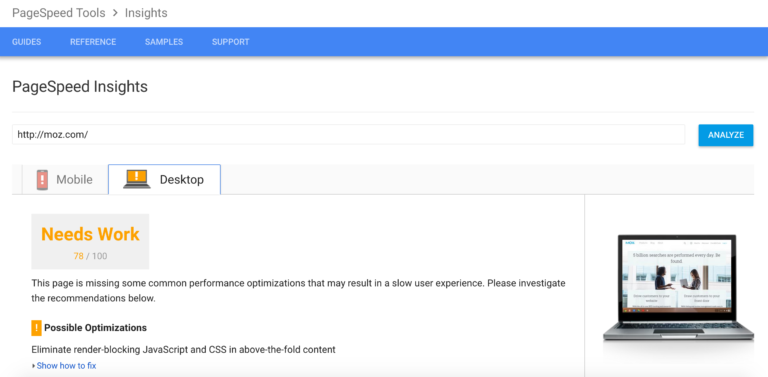The image size is (768, 377).
Task: Select the Desktop tab
Action: (165, 180)
